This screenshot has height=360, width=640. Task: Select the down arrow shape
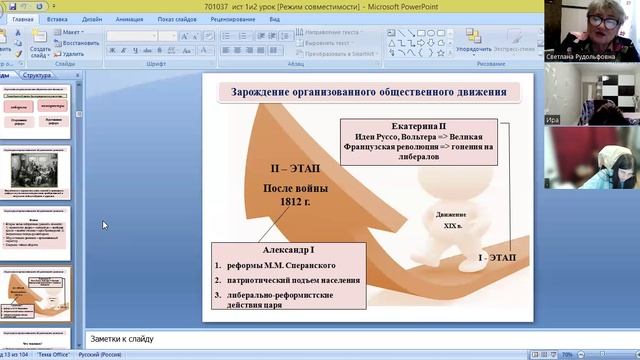tap(431, 43)
